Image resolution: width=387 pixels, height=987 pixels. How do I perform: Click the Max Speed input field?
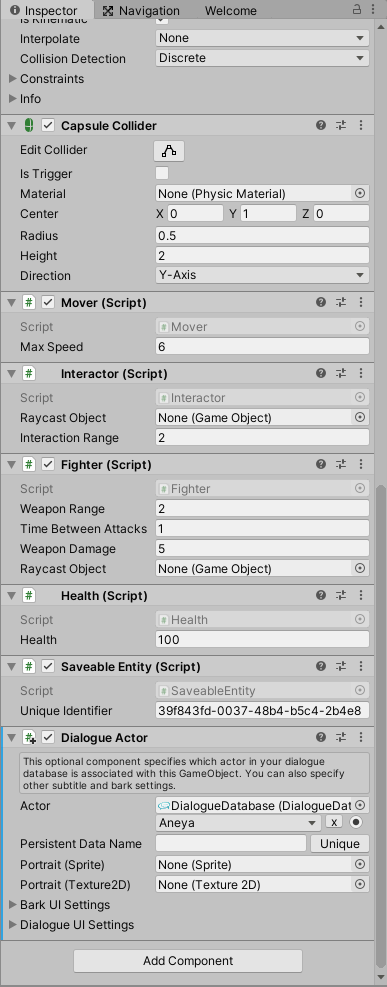coord(262,347)
